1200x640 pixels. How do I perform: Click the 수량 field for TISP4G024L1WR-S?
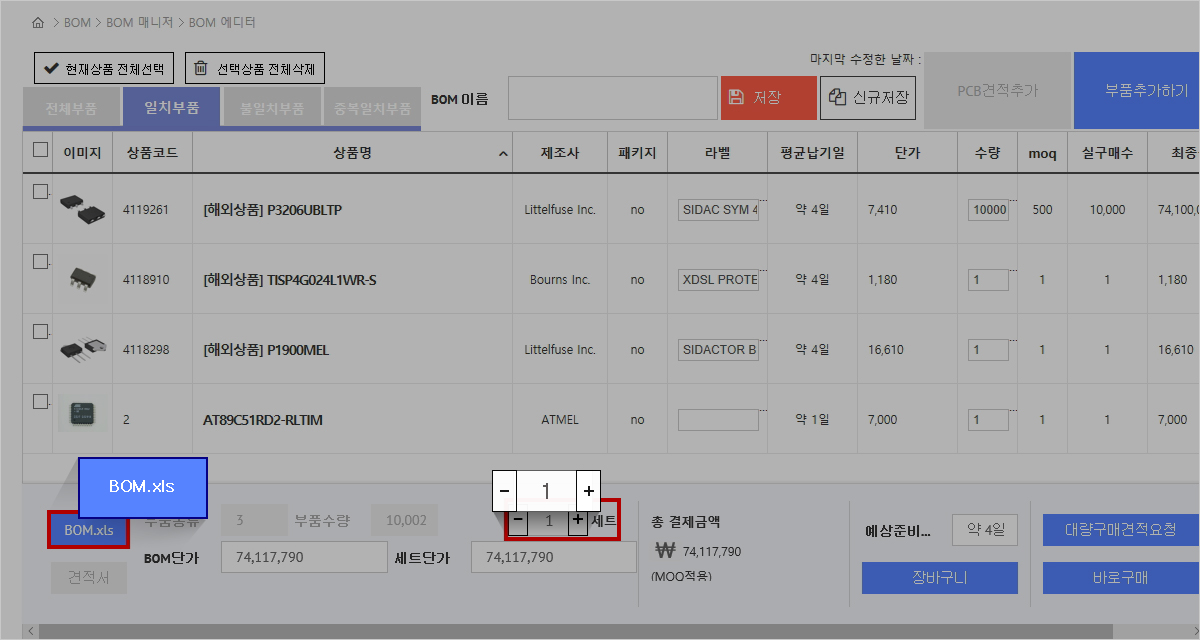coord(990,280)
